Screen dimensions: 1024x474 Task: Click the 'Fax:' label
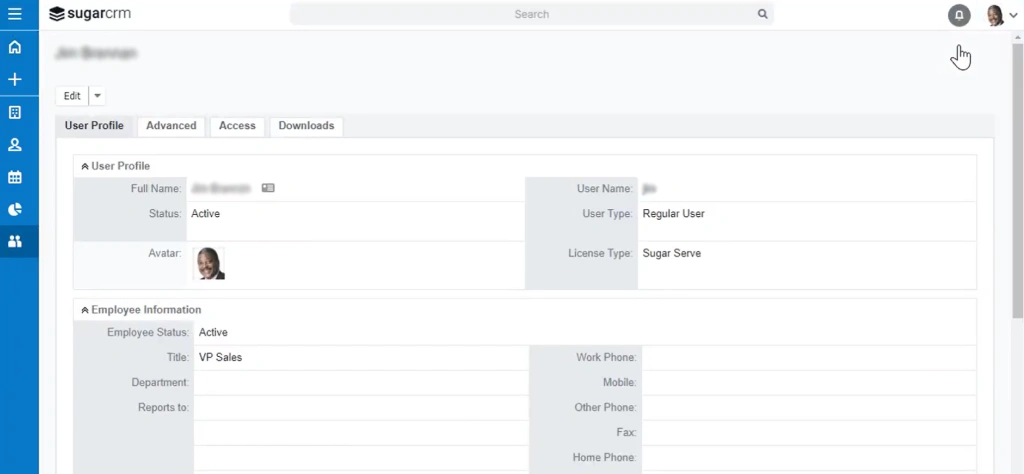(x=626, y=432)
